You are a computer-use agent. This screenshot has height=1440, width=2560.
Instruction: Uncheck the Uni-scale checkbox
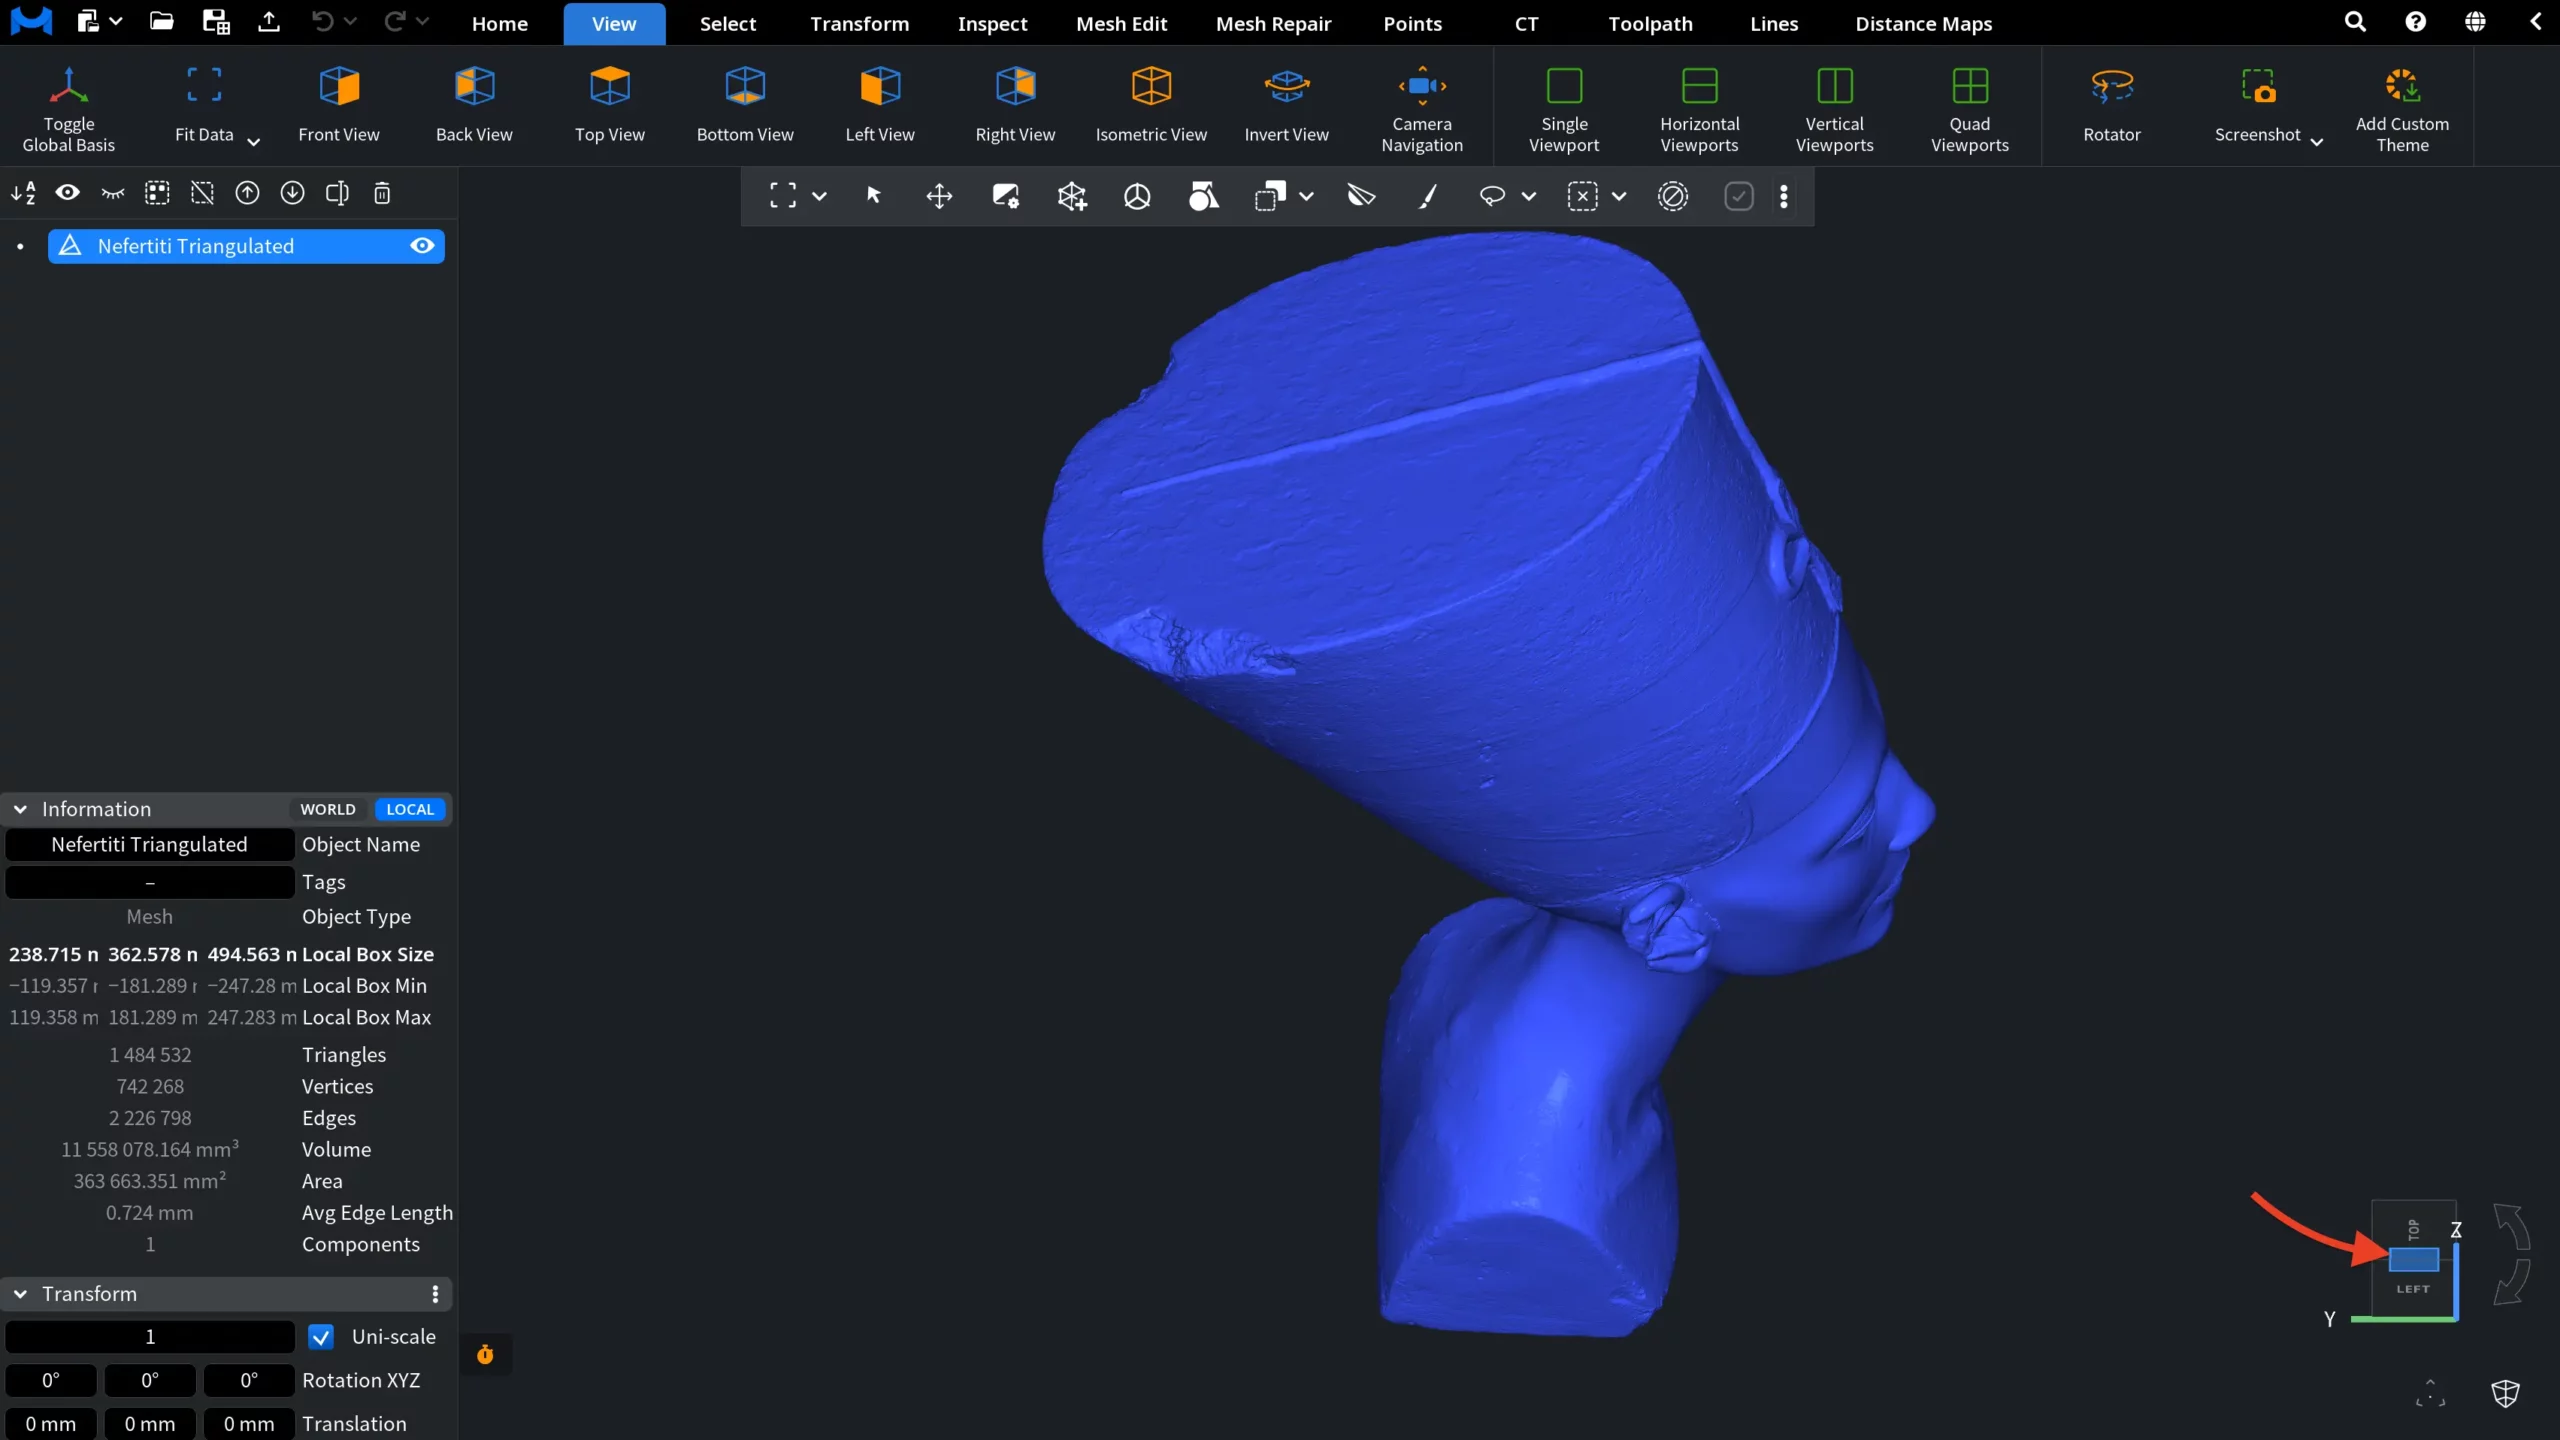(321, 1337)
